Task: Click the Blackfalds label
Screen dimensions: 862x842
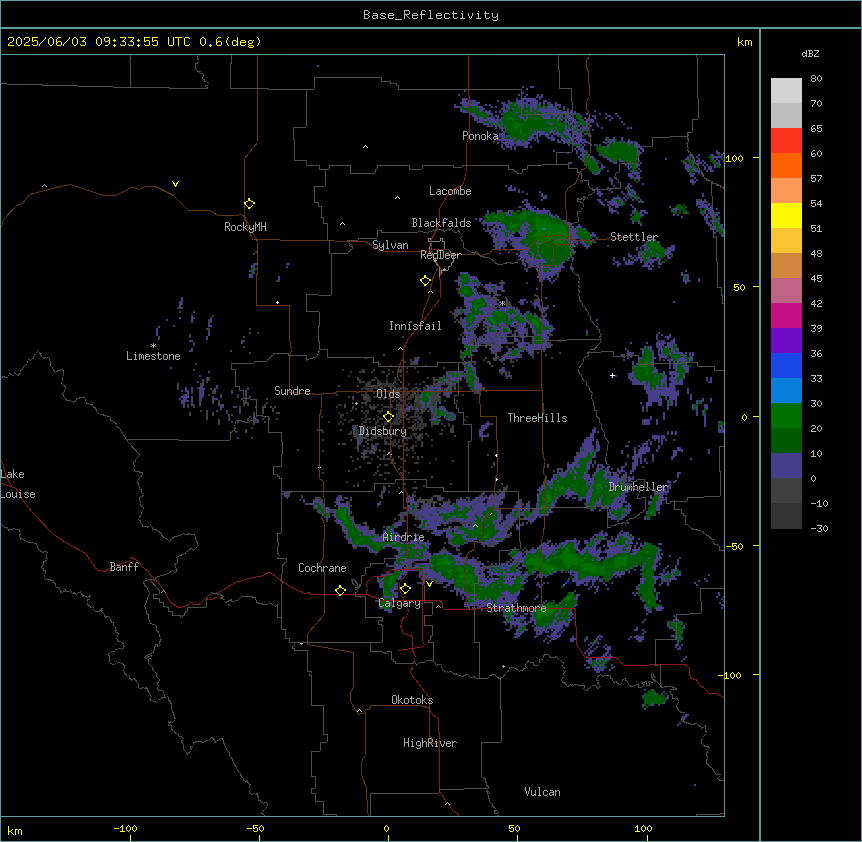Action: coord(441,223)
